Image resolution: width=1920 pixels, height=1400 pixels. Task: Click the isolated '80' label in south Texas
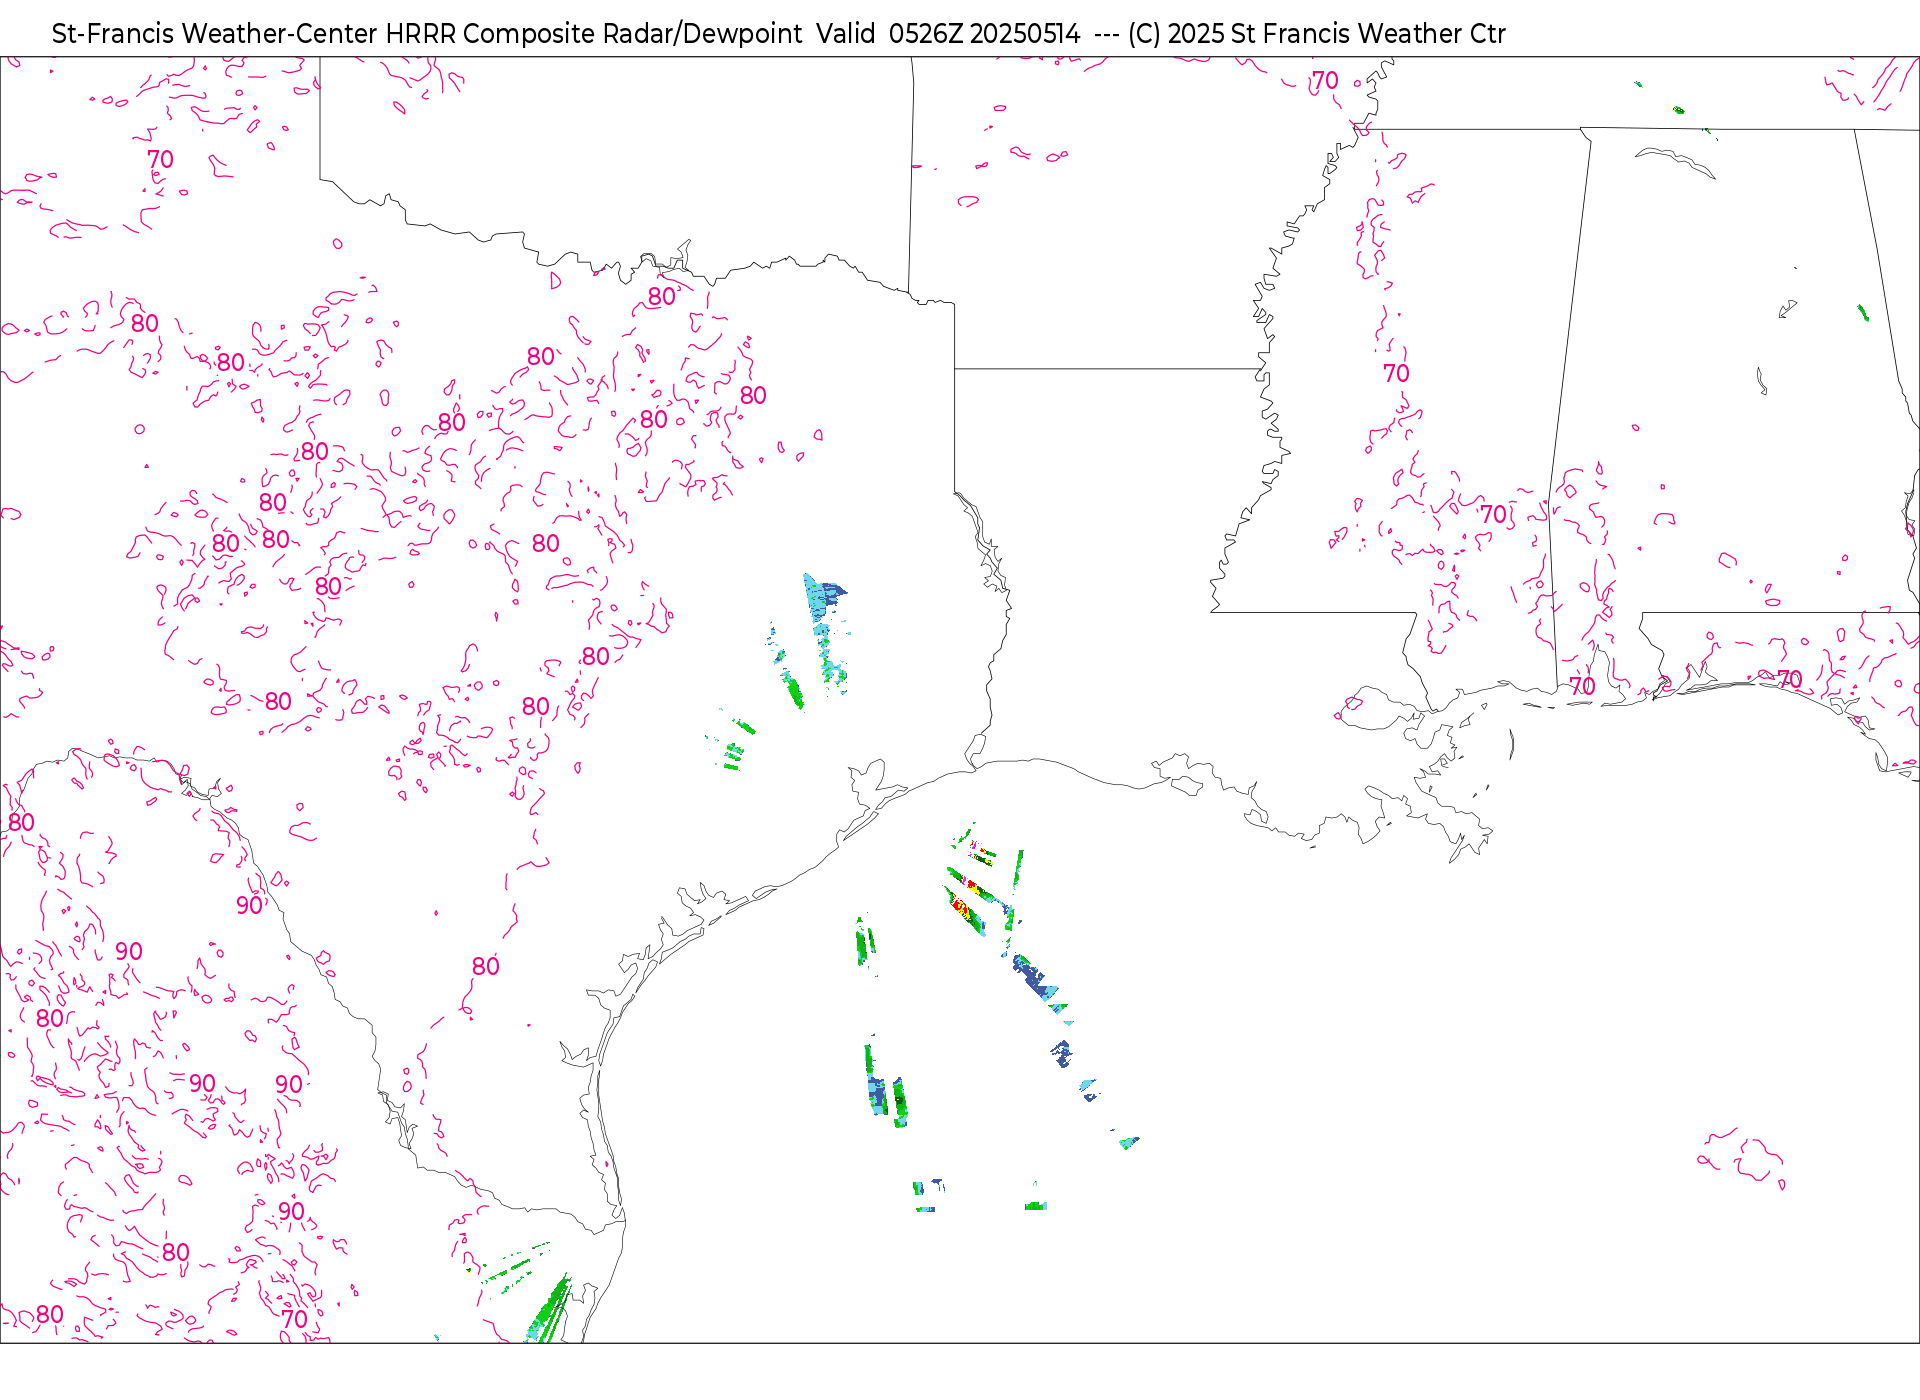point(486,967)
